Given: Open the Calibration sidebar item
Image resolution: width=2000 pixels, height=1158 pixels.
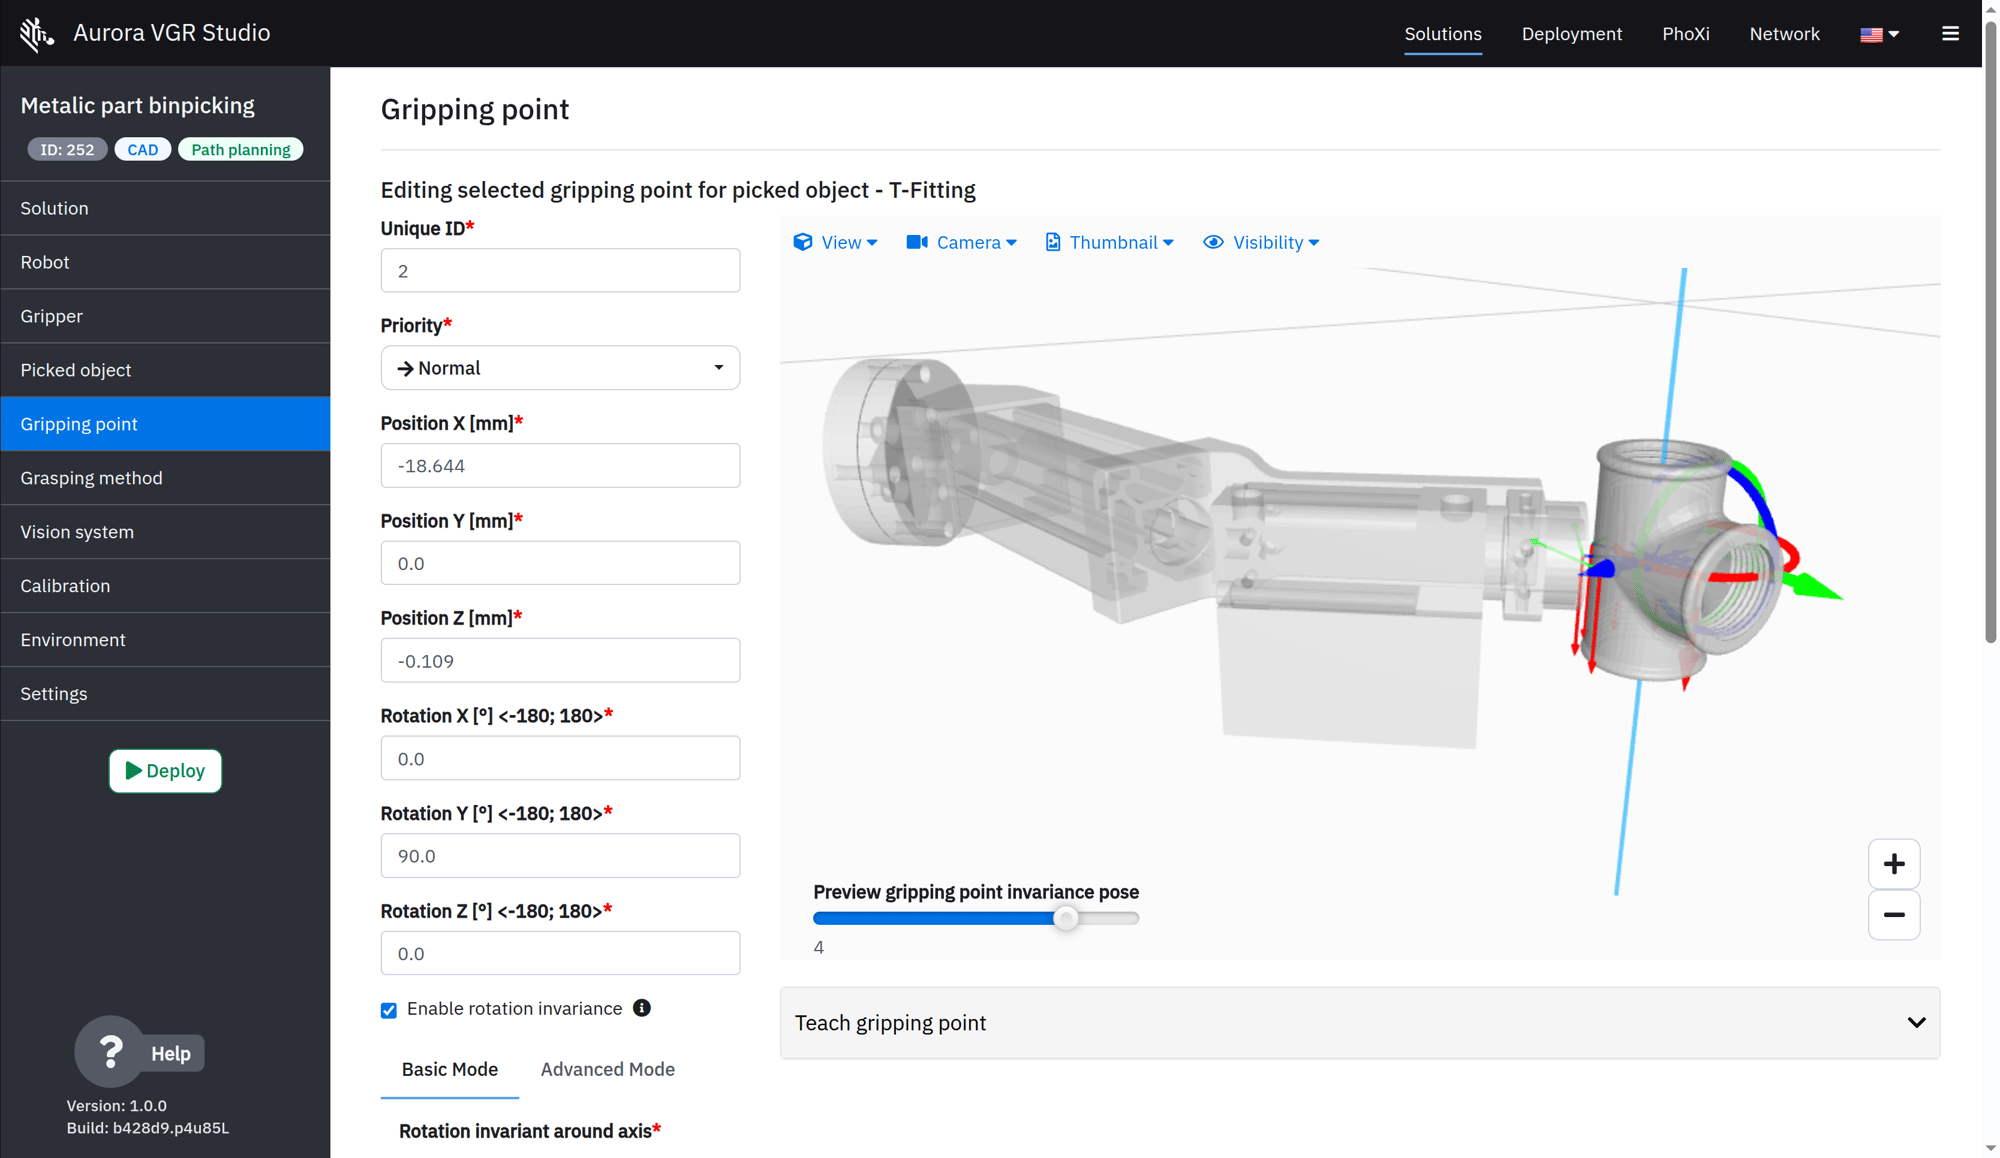Looking at the screenshot, I should (165, 586).
